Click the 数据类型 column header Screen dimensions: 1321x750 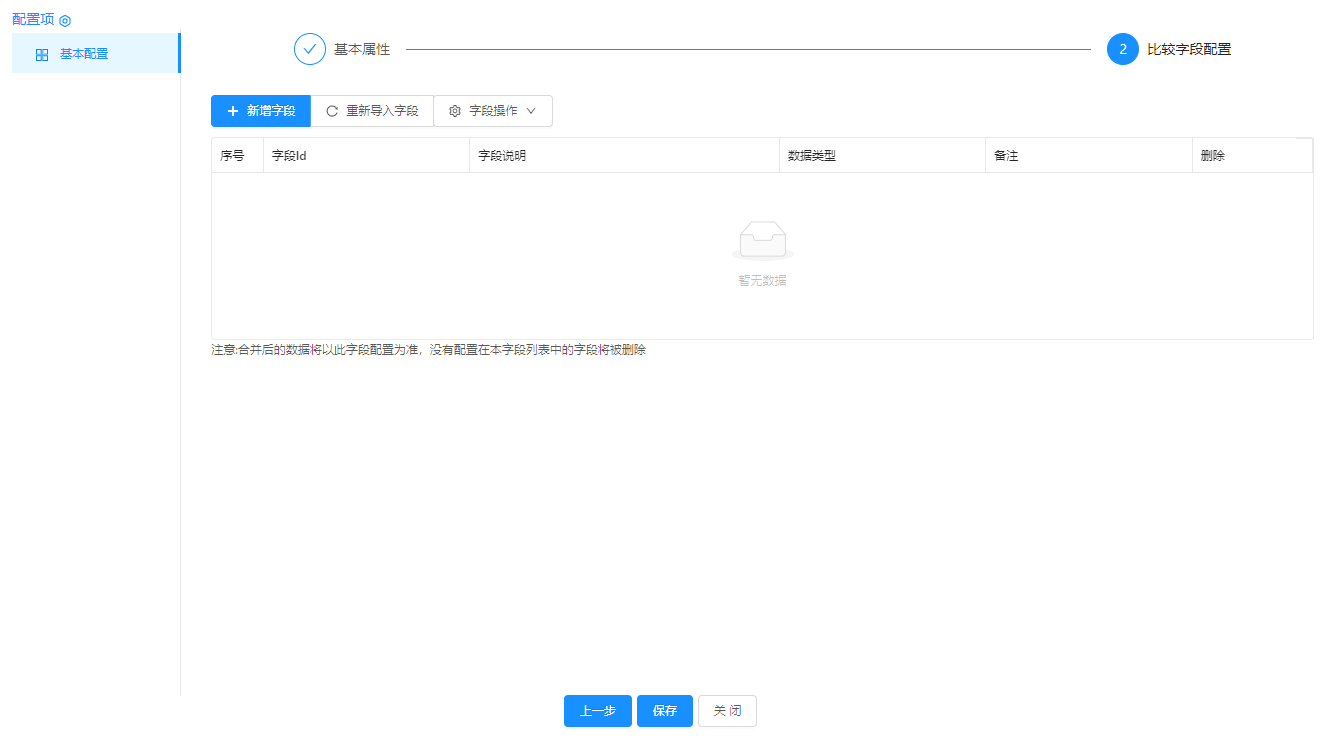pyautogui.click(x=811, y=156)
